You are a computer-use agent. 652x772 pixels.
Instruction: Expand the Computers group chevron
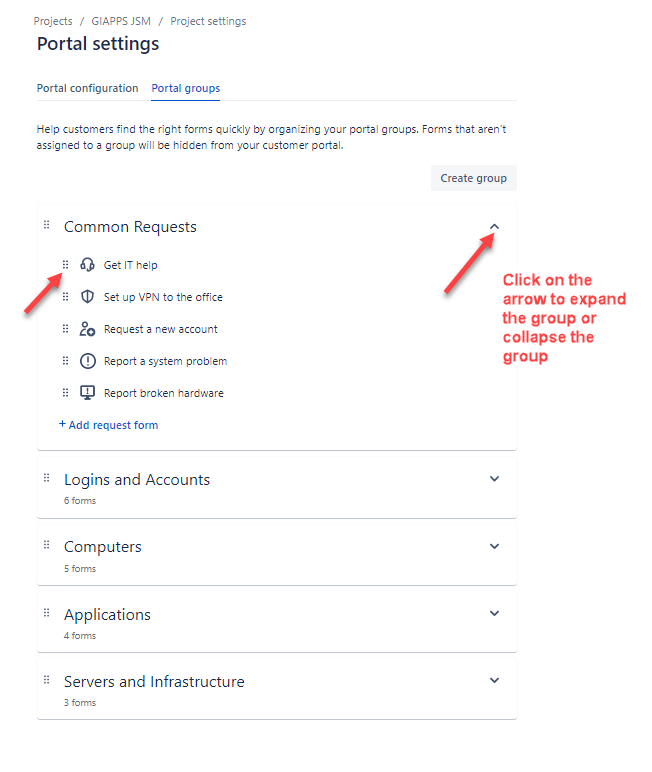tap(494, 546)
